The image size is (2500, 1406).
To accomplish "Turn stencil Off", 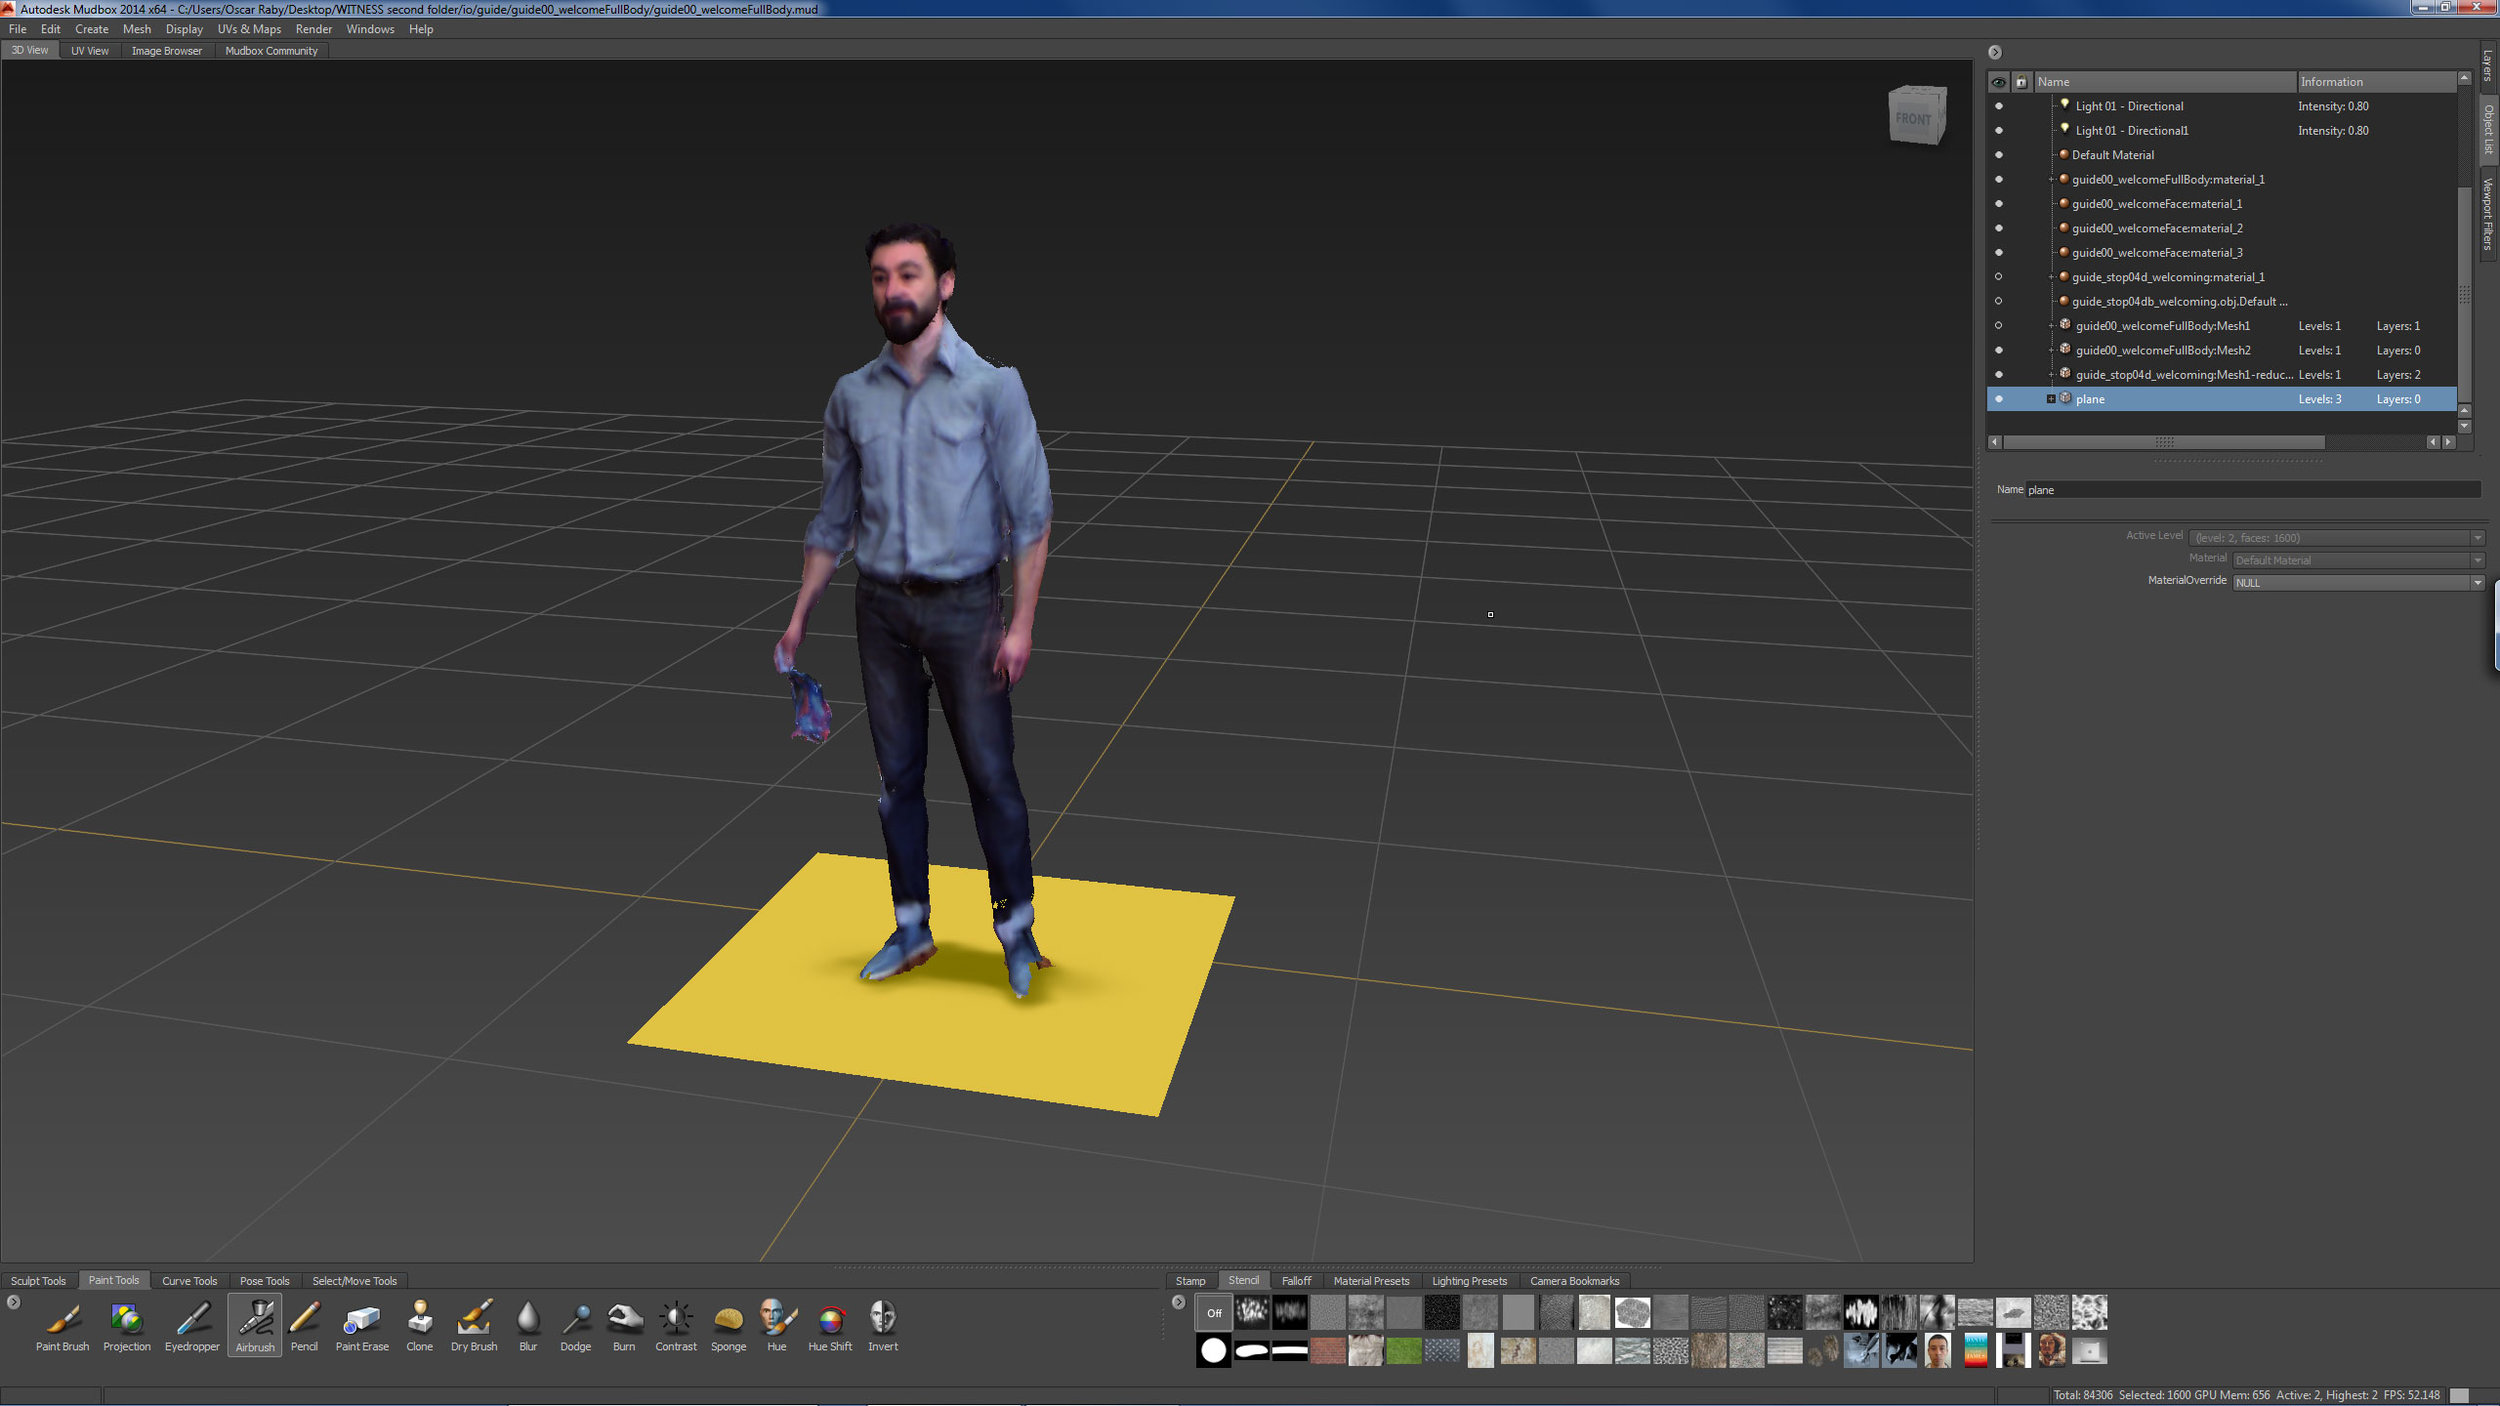I will pos(1214,1313).
